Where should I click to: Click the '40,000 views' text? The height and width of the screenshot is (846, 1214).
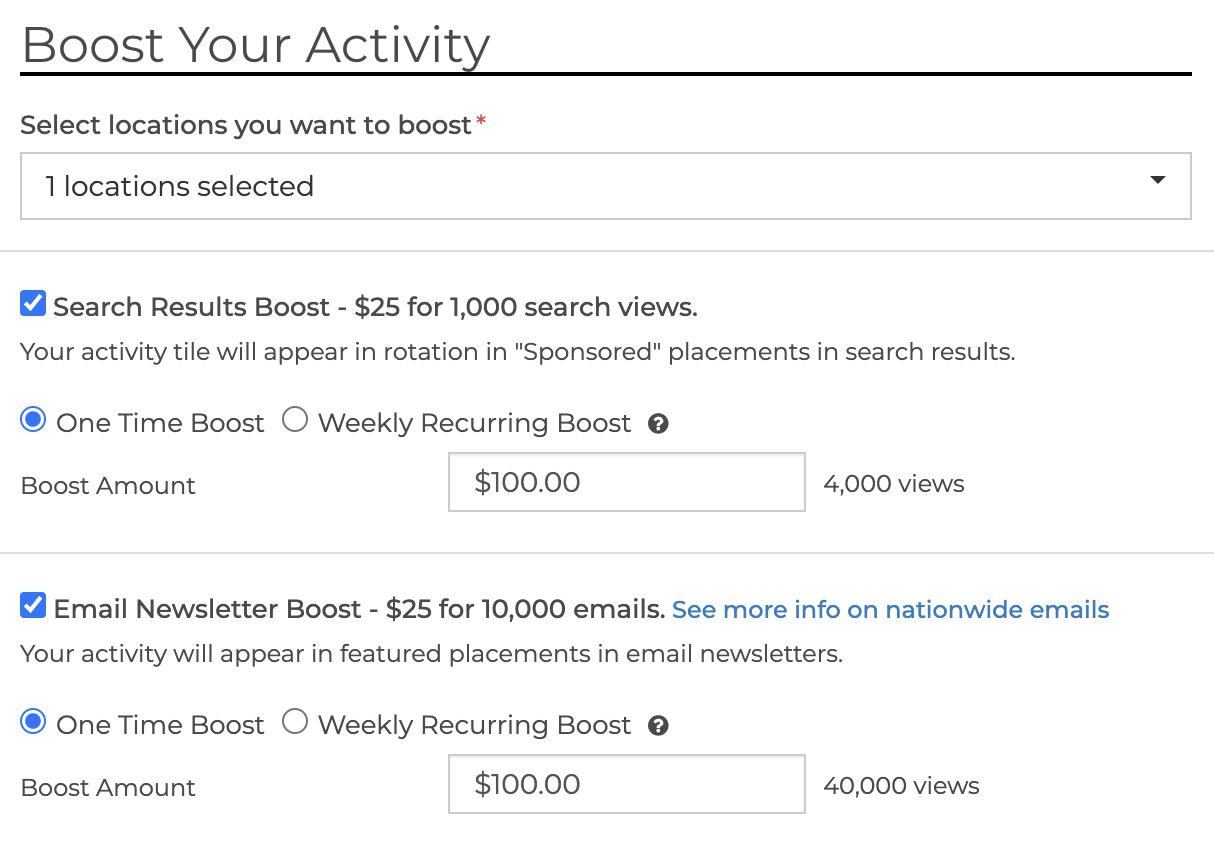click(901, 786)
